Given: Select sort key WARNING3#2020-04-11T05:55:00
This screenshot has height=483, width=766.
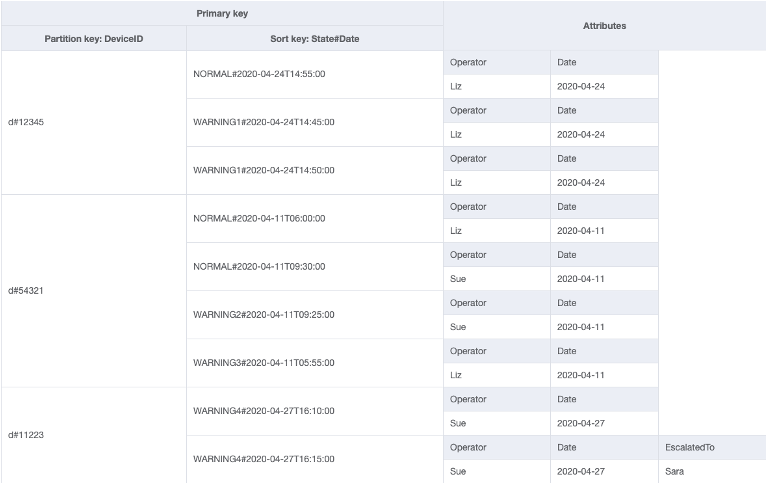Looking at the screenshot, I should click(263, 362).
